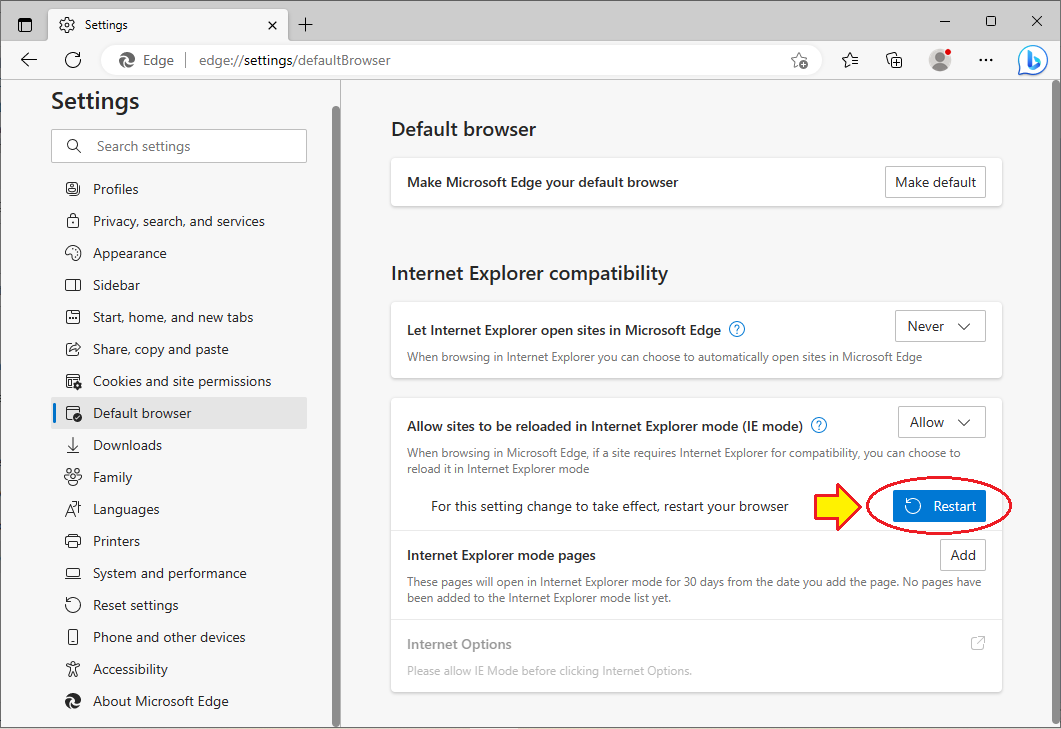Open Languages settings
Image resolution: width=1061 pixels, height=729 pixels.
click(x=179, y=509)
